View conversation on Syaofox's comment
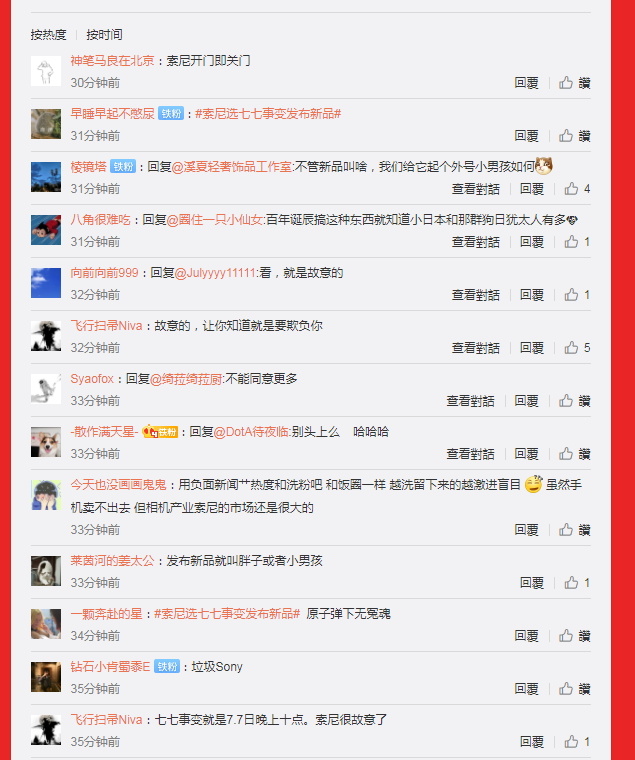The image size is (635, 760). click(470, 400)
